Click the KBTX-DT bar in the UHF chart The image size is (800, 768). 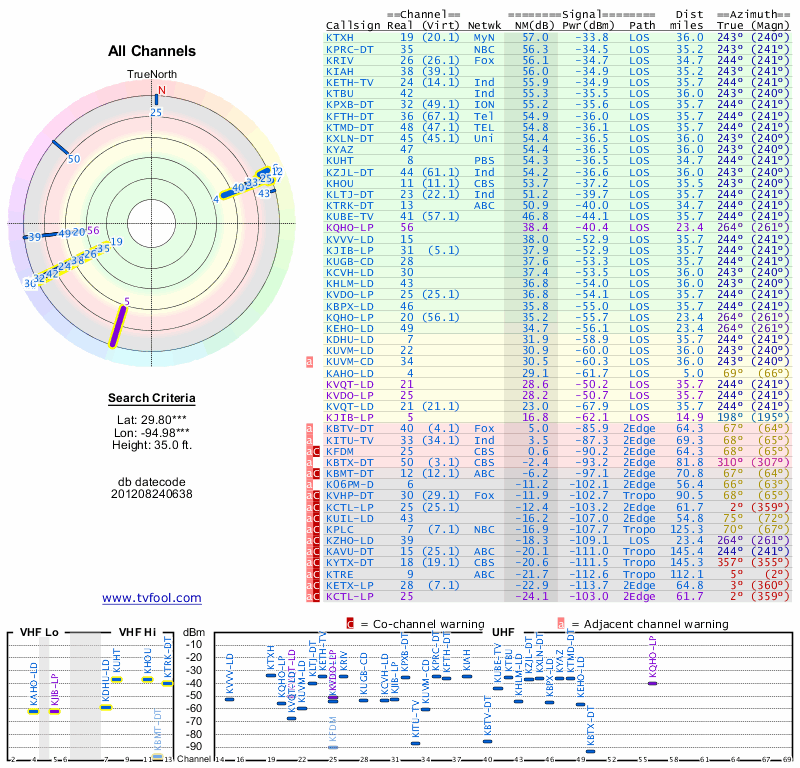[589, 750]
